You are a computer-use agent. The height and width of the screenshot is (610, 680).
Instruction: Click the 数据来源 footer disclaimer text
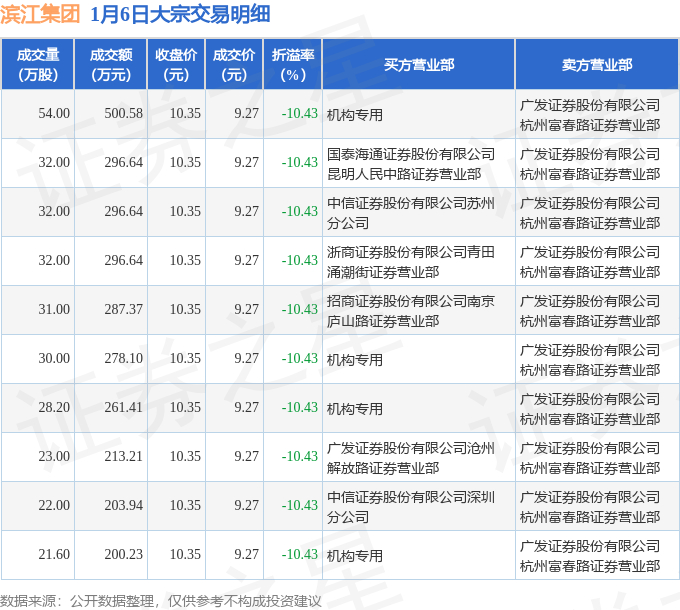click(160, 601)
